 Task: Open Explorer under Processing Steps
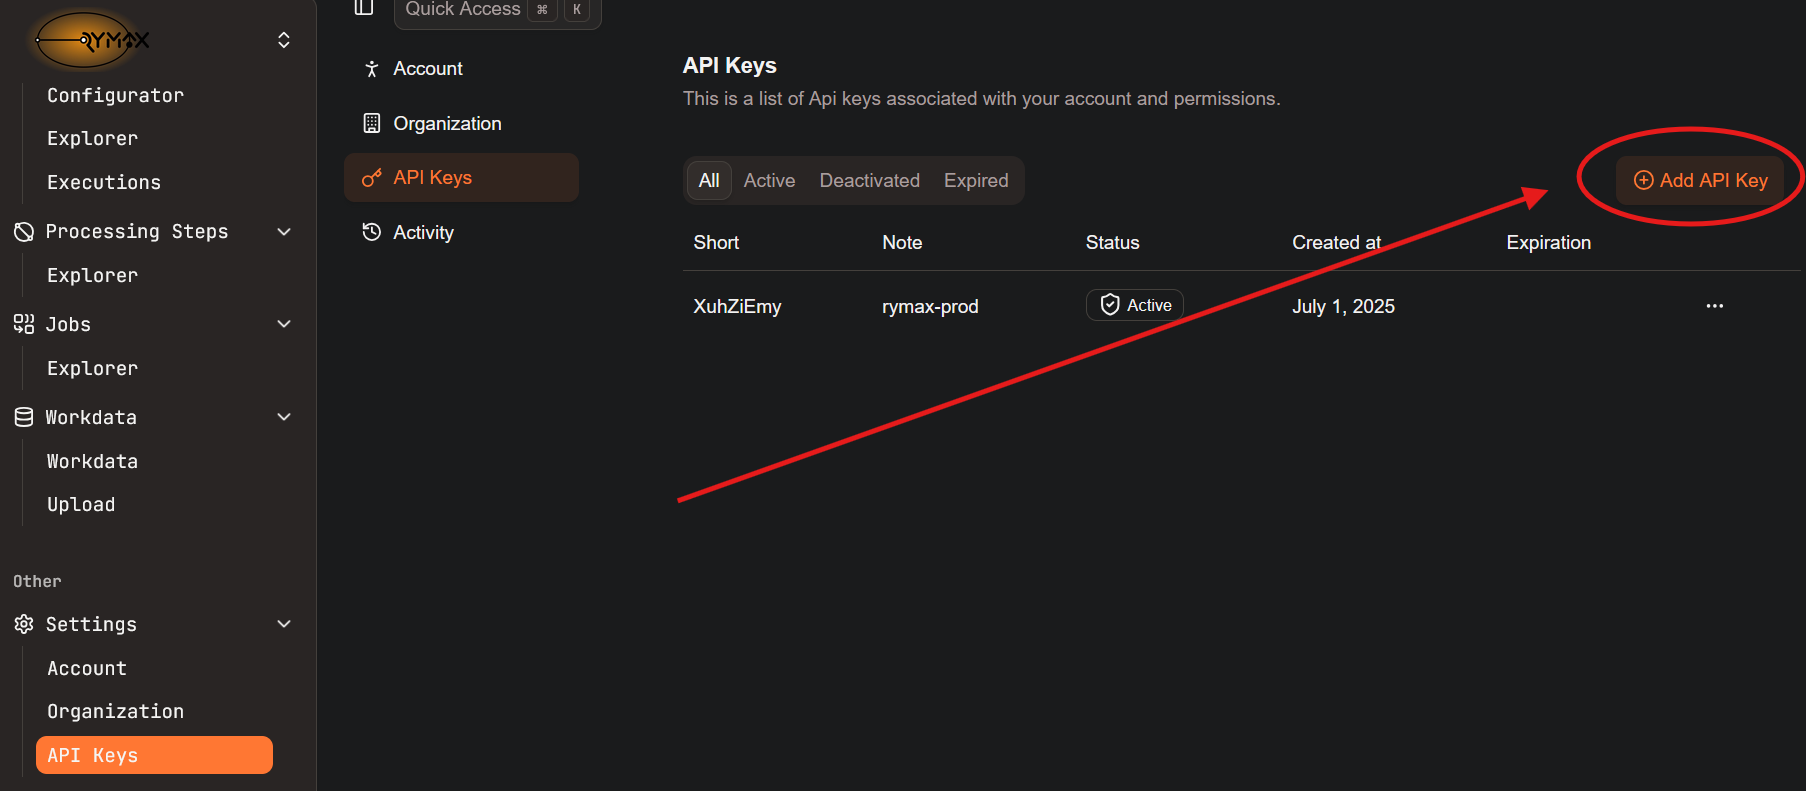(92, 275)
